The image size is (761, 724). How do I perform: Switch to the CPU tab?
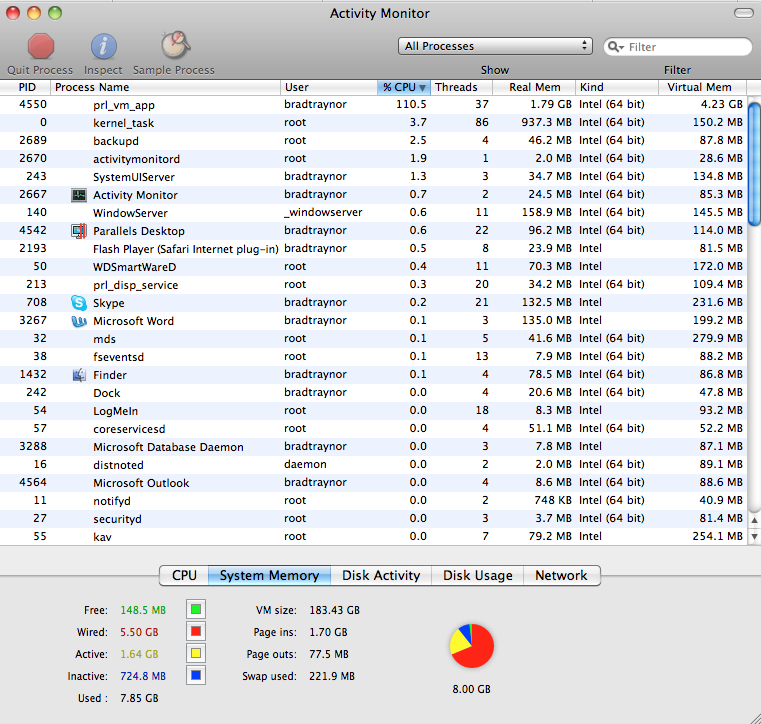[184, 576]
